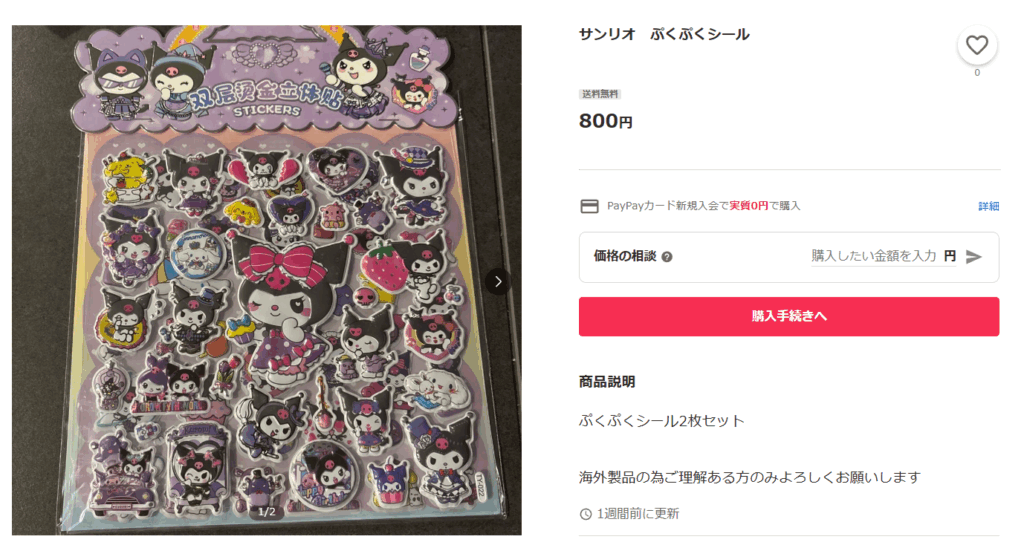Viewport: 1024px width, 545px height.
Task: Click the title サンリオ ぷくぷくシール
Action: [x=664, y=35]
